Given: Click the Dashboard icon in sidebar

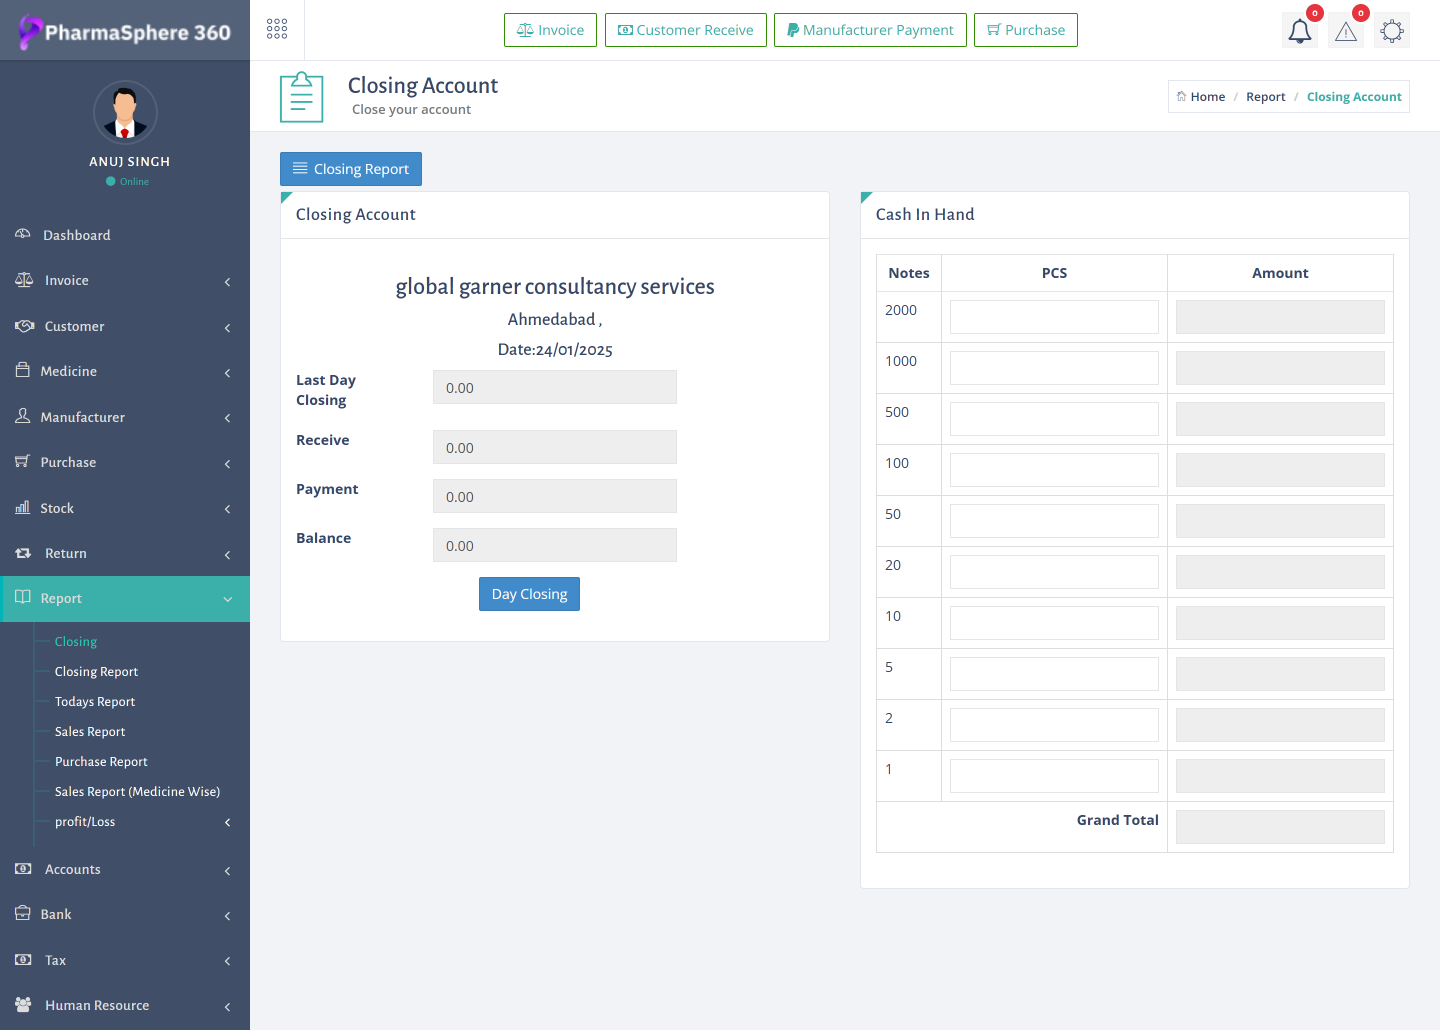Looking at the screenshot, I should coord(23,234).
